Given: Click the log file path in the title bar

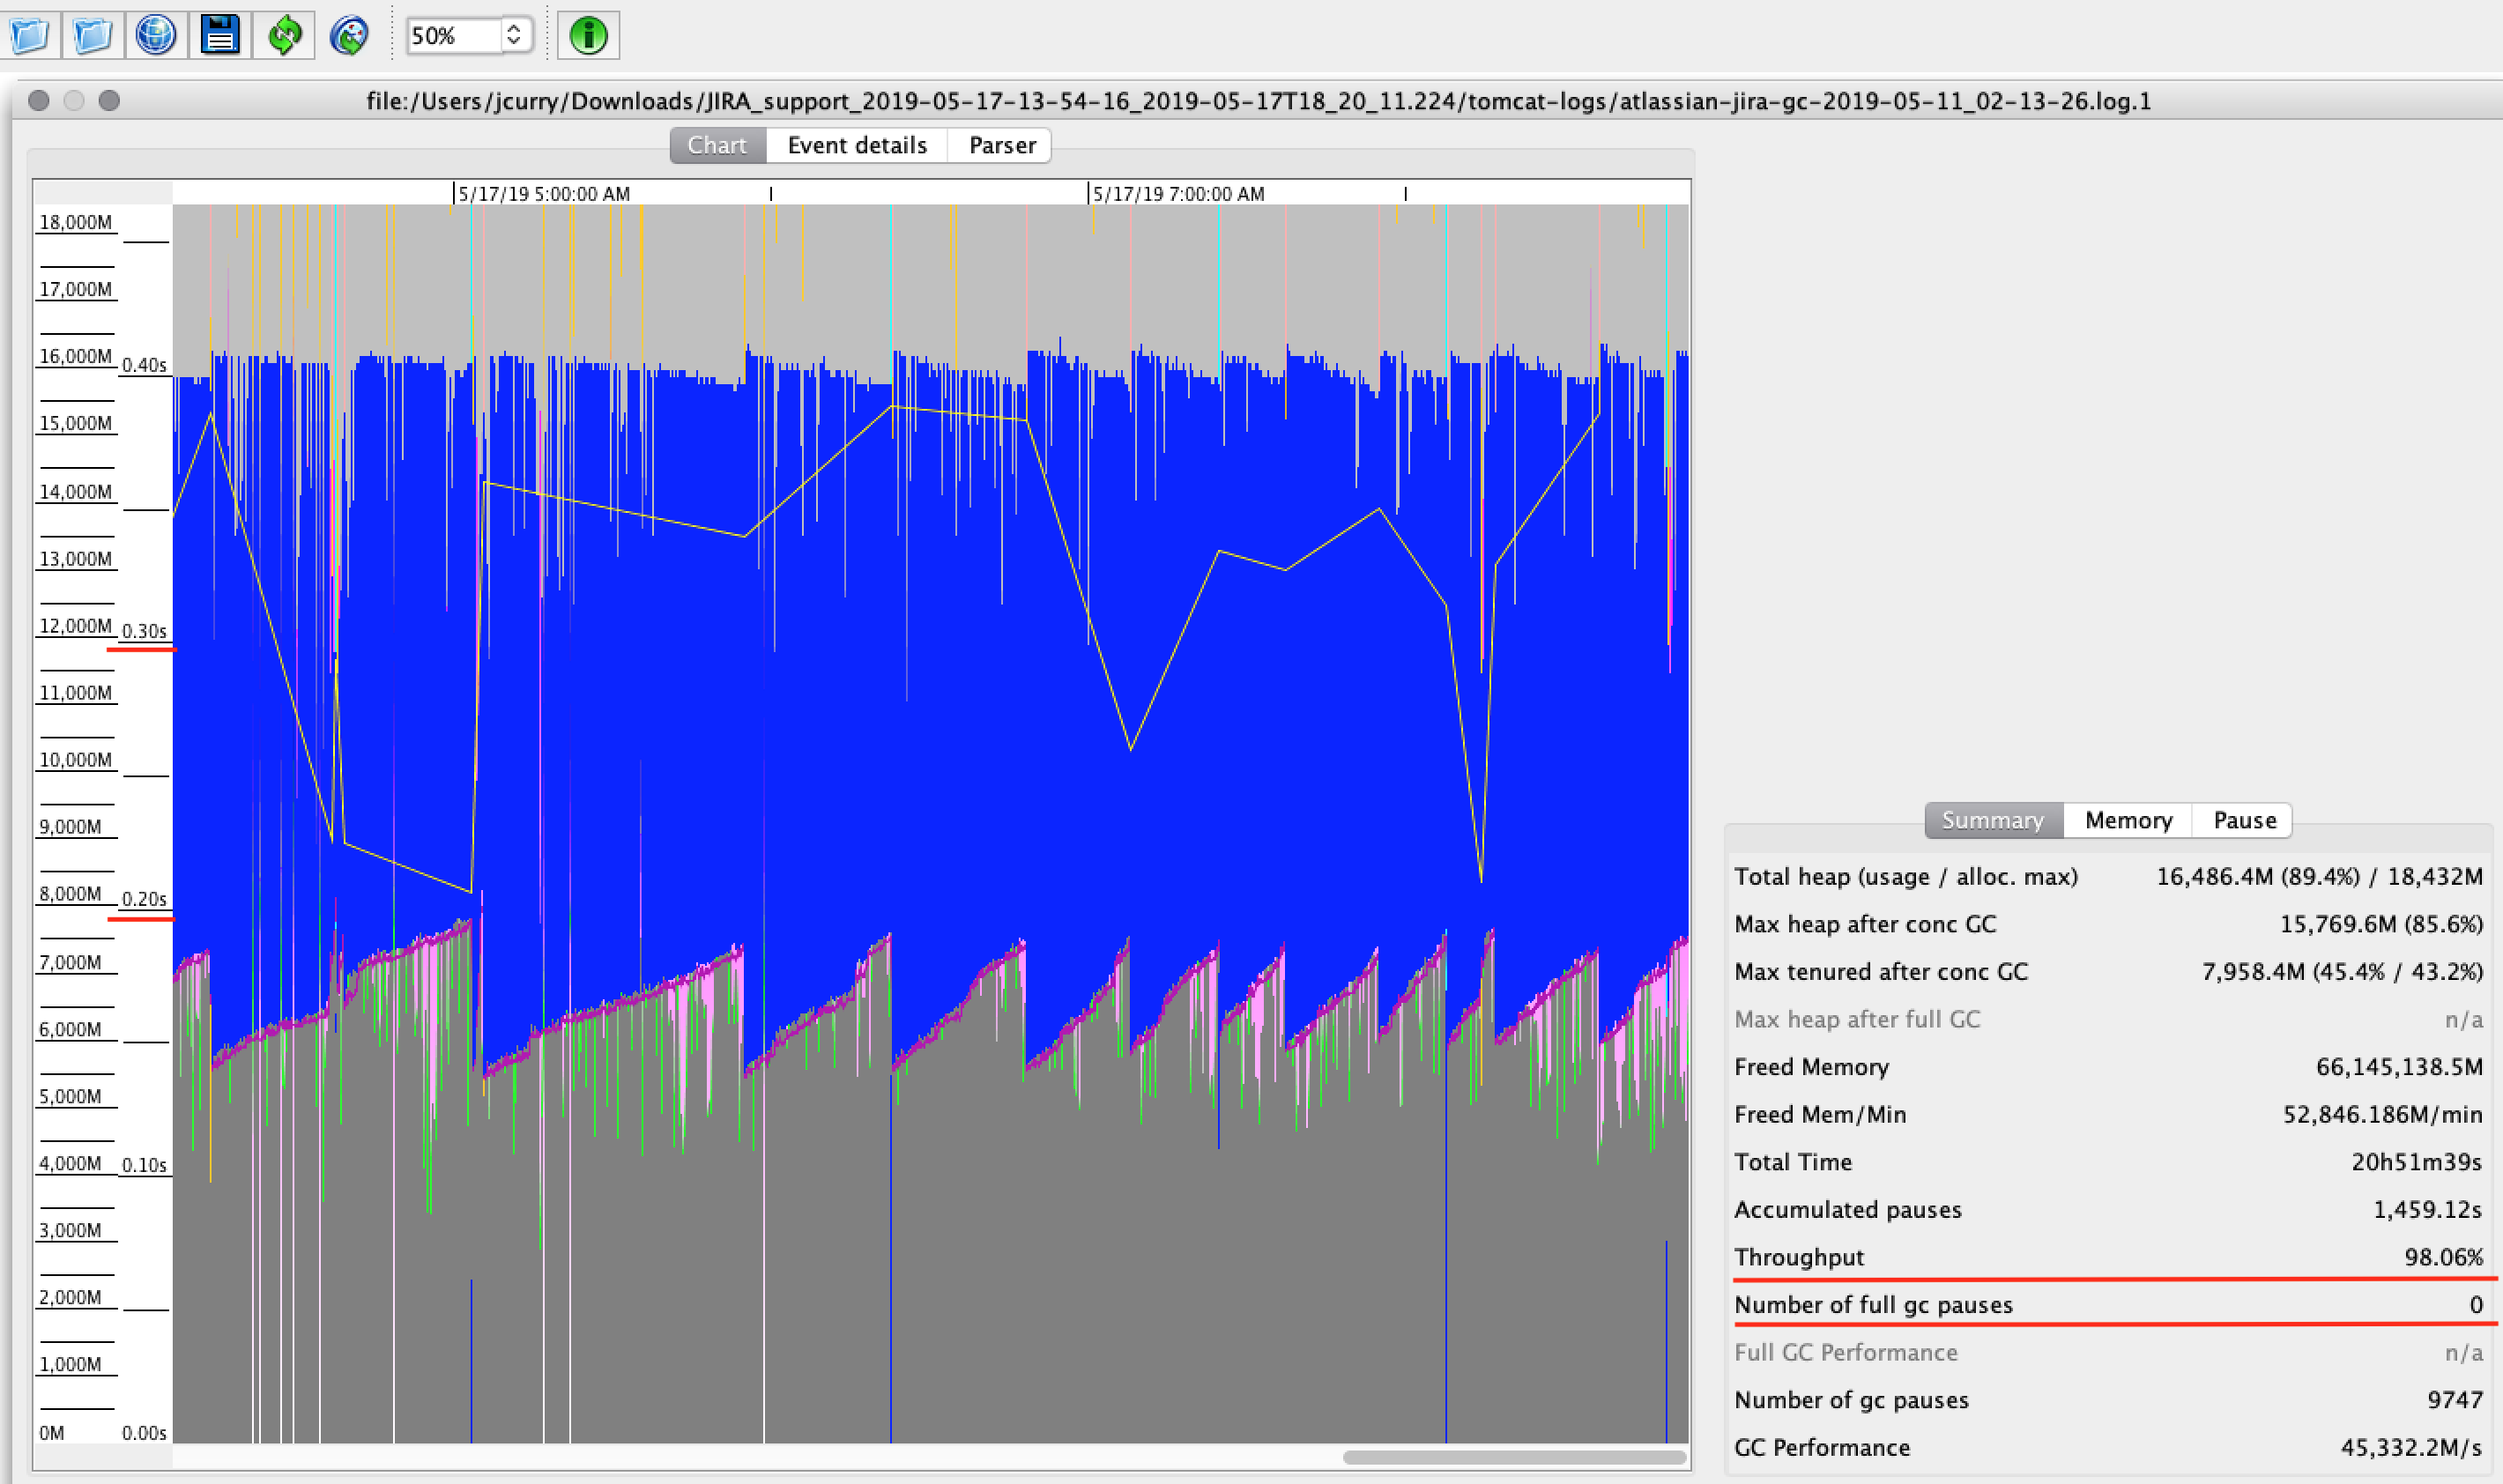Looking at the screenshot, I should (1258, 101).
